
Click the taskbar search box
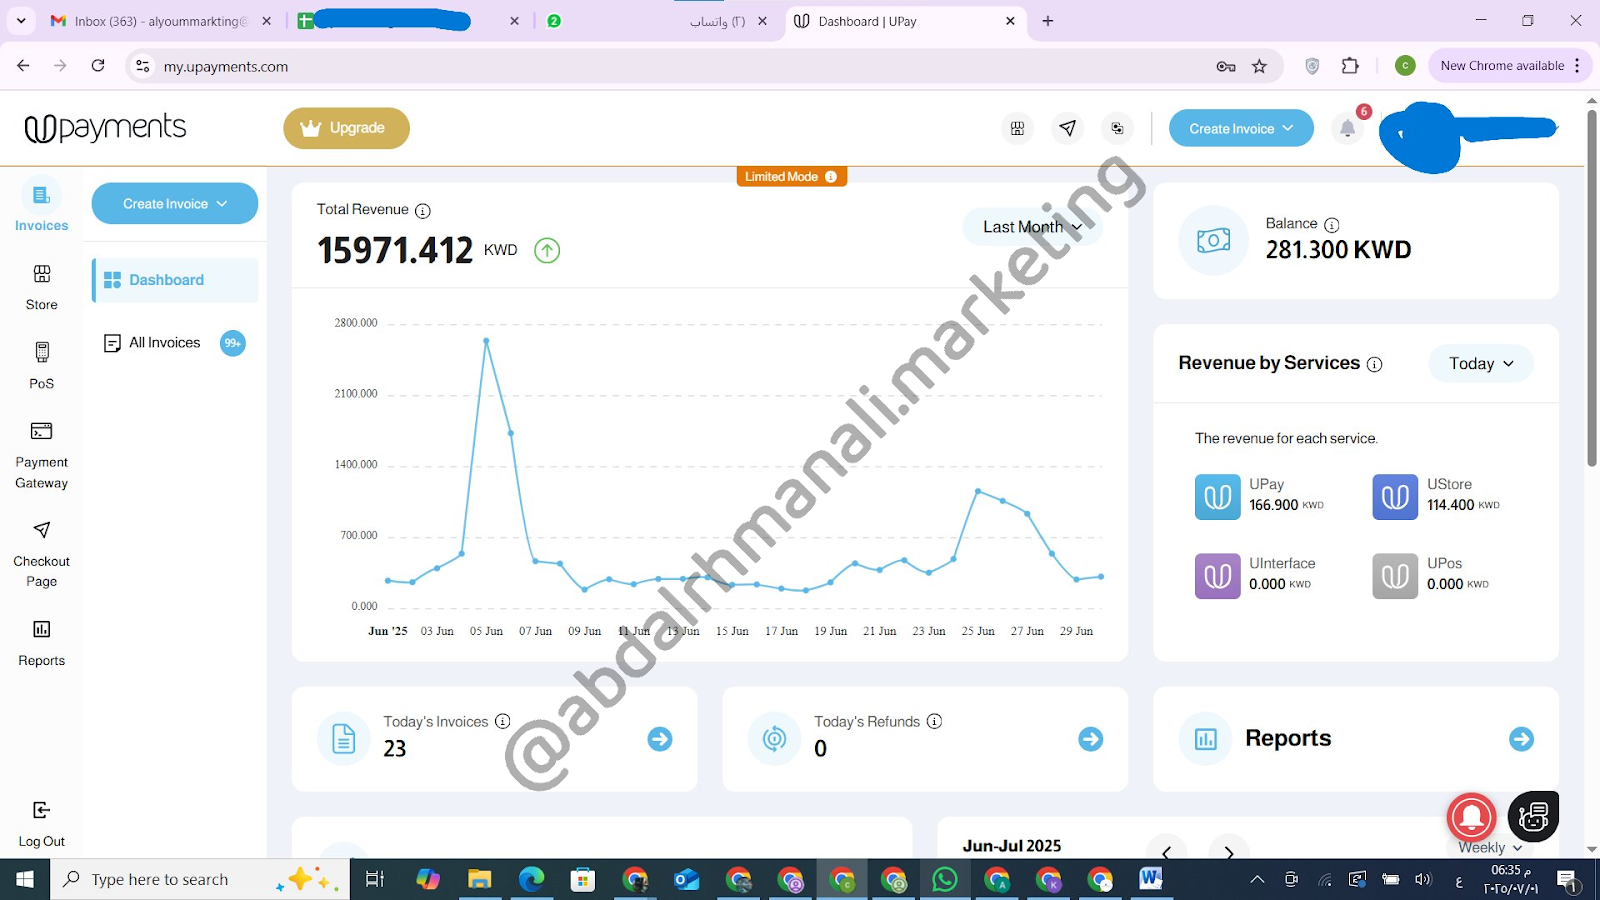[200, 879]
